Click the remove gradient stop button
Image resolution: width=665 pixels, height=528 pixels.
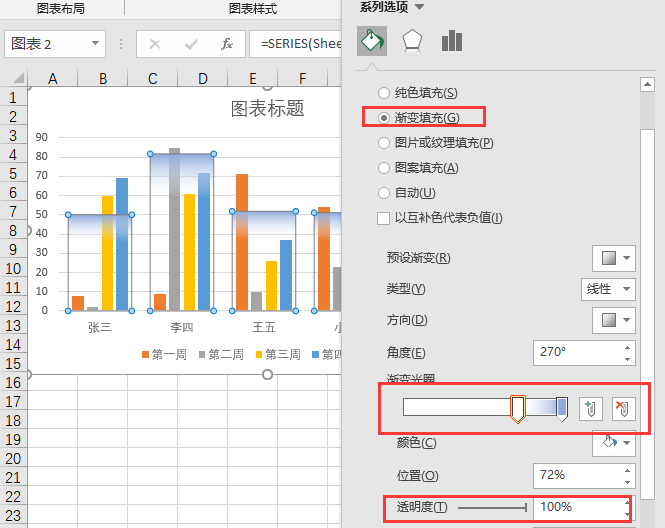pyautogui.click(x=623, y=408)
